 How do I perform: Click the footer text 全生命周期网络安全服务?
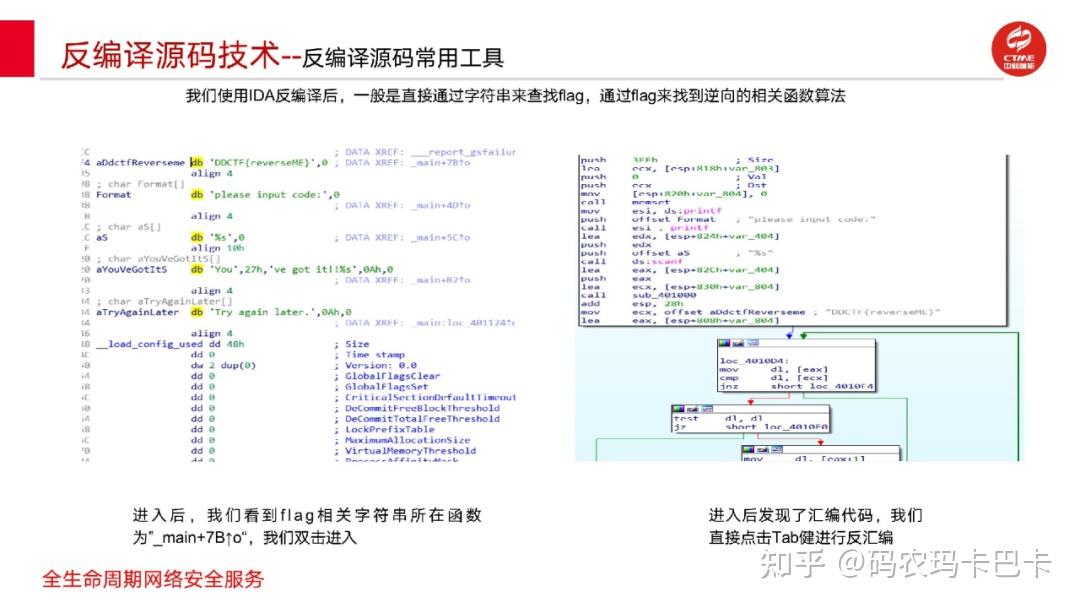point(153,580)
